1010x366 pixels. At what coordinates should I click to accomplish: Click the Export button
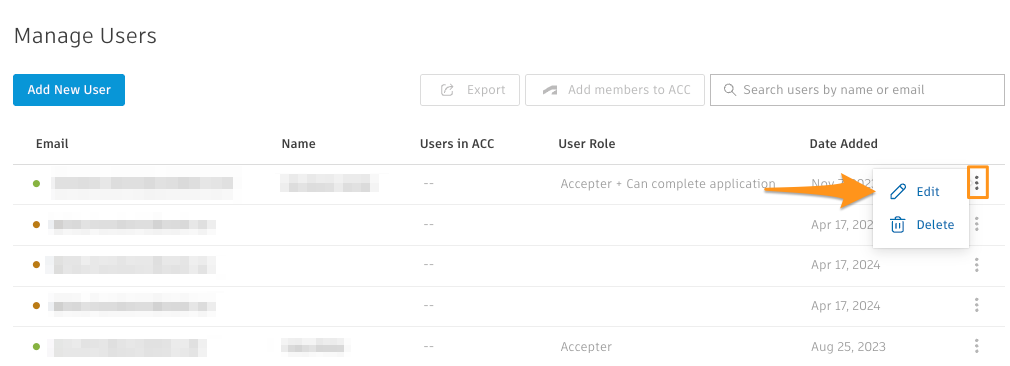click(x=470, y=90)
